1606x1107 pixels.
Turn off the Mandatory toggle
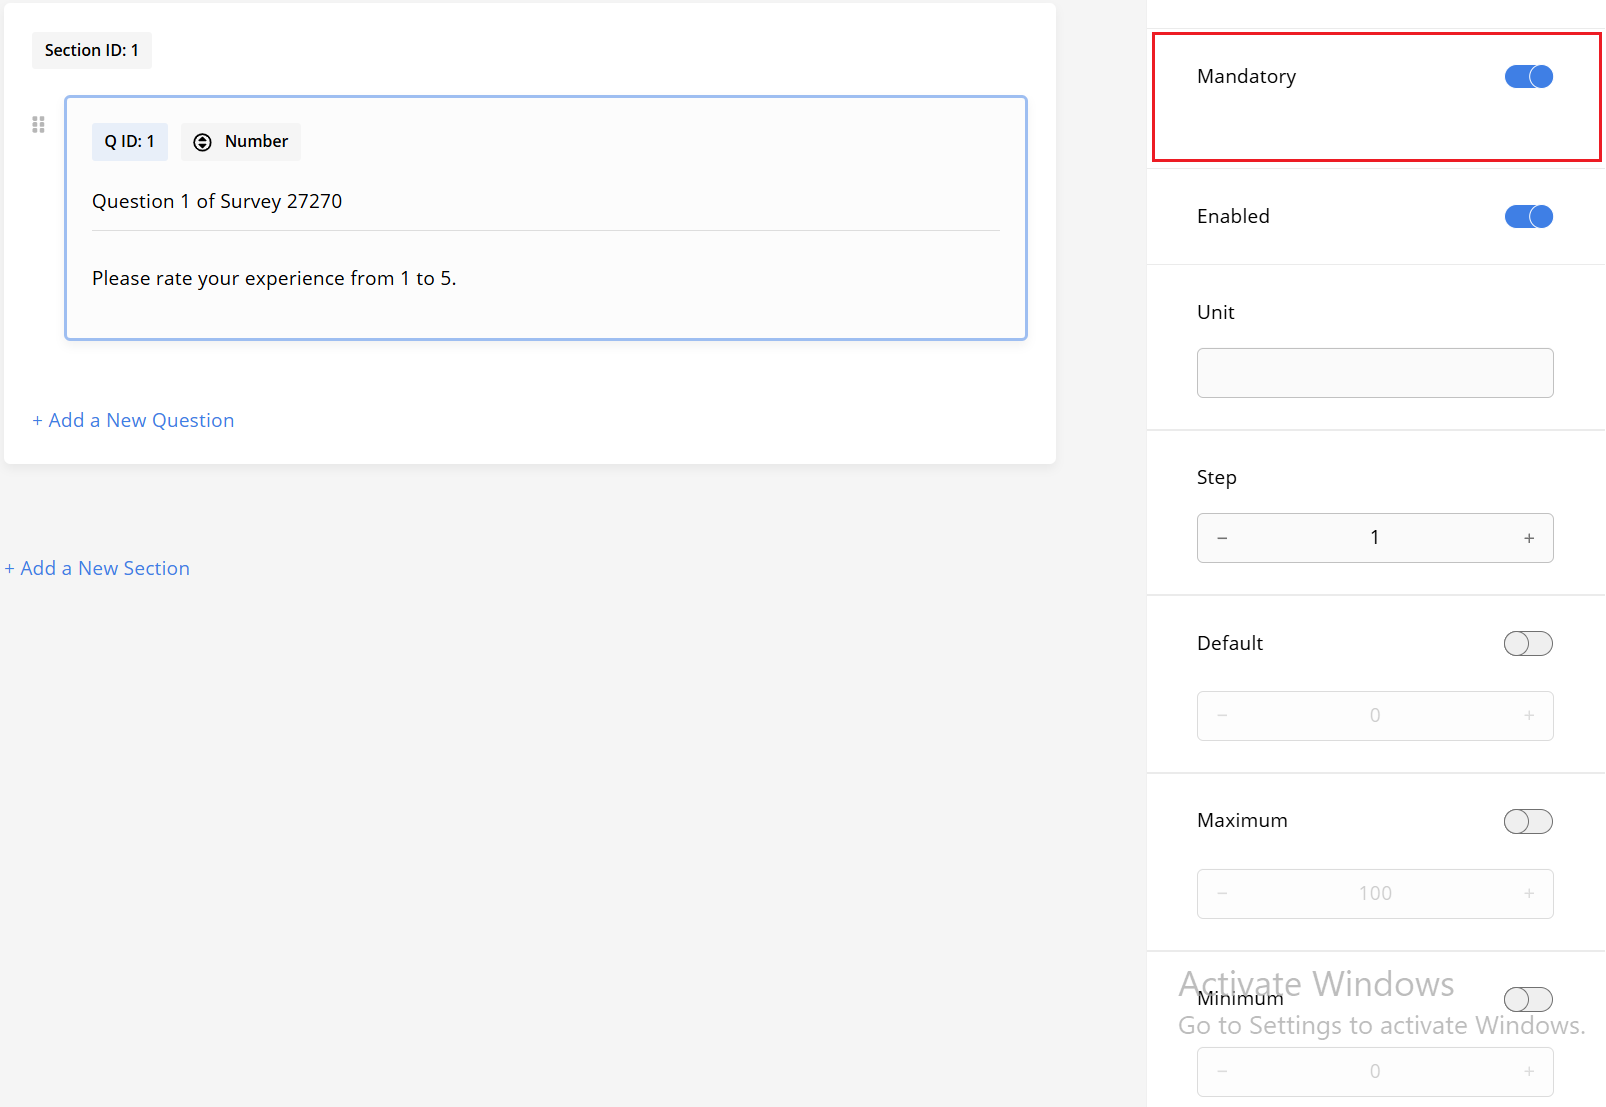(x=1528, y=77)
